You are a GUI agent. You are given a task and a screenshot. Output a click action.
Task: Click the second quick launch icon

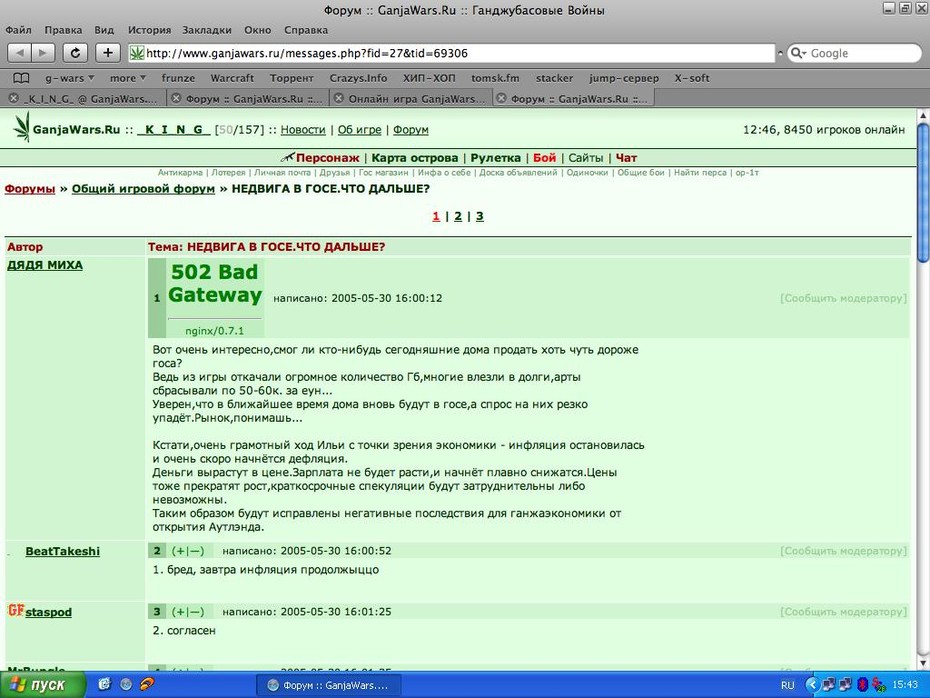126,684
